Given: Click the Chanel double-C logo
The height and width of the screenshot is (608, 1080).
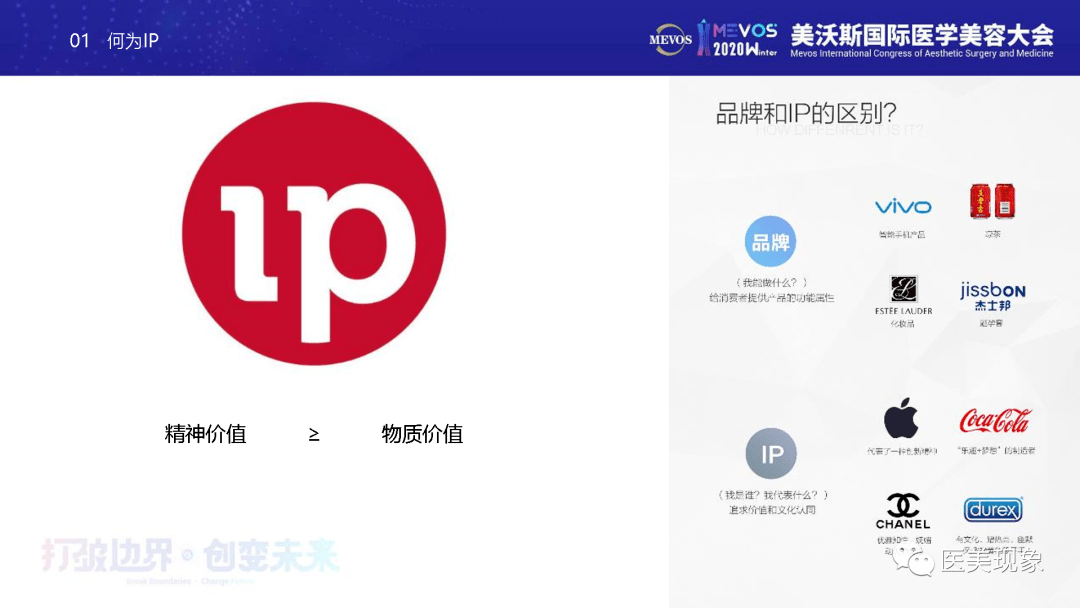Looking at the screenshot, I should point(903,511).
